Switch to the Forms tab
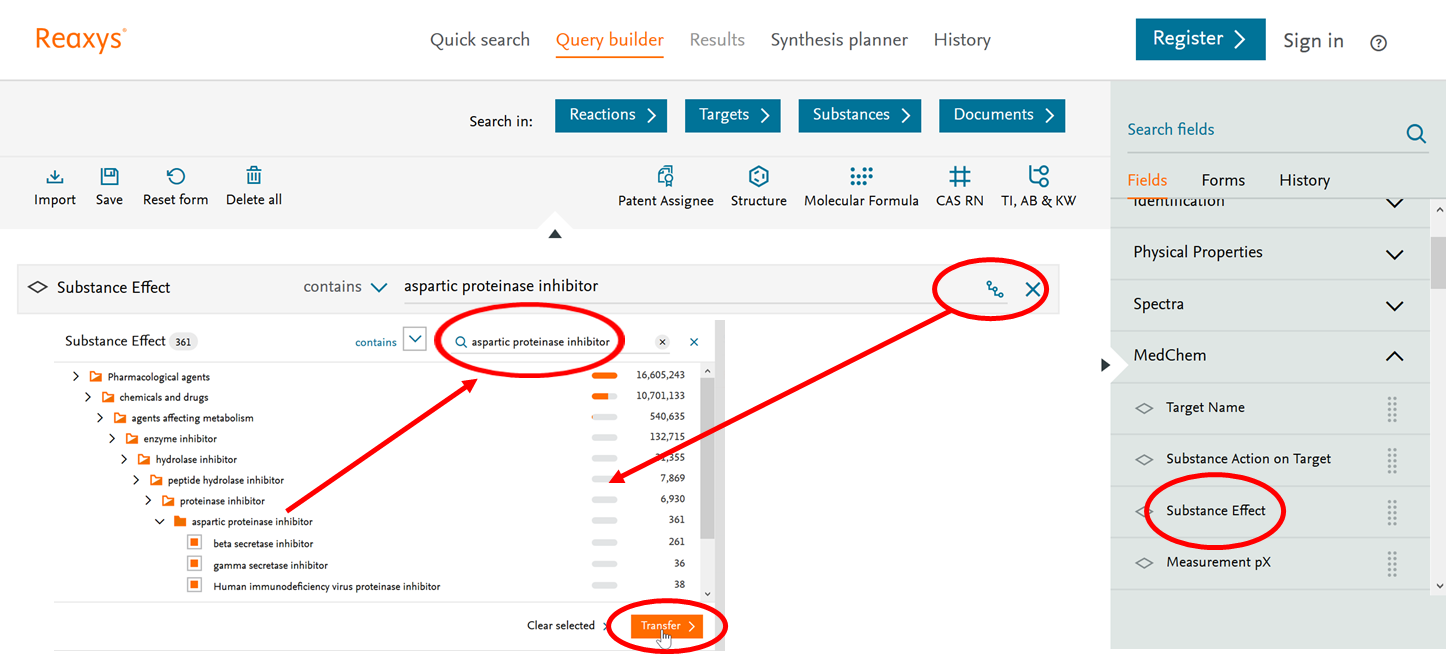This screenshot has width=1446, height=654. click(1223, 180)
